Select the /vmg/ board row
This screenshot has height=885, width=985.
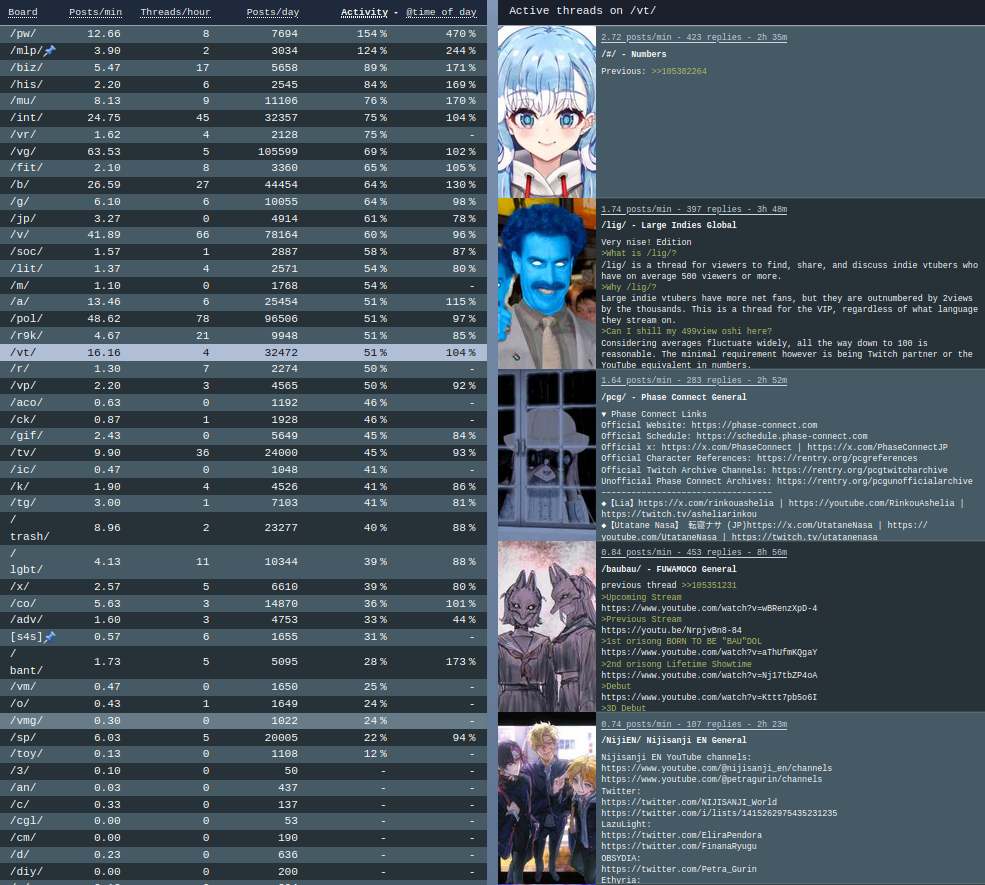(x=243, y=721)
